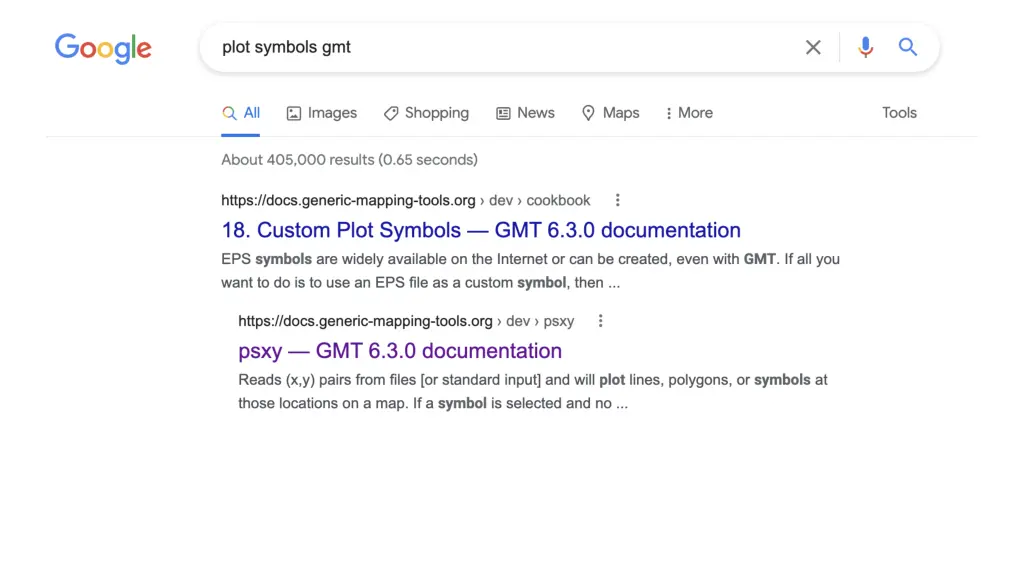This screenshot has width=1024, height=576.
Task: Open "18. Custom Plot Symbols" result link
Action: click(x=481, y=230)
